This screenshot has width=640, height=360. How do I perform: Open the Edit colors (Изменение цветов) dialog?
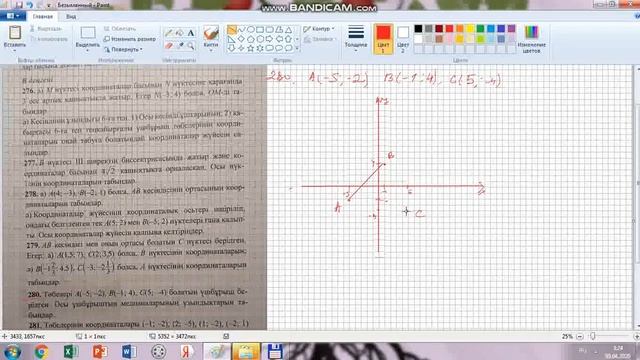pos(531,39)
